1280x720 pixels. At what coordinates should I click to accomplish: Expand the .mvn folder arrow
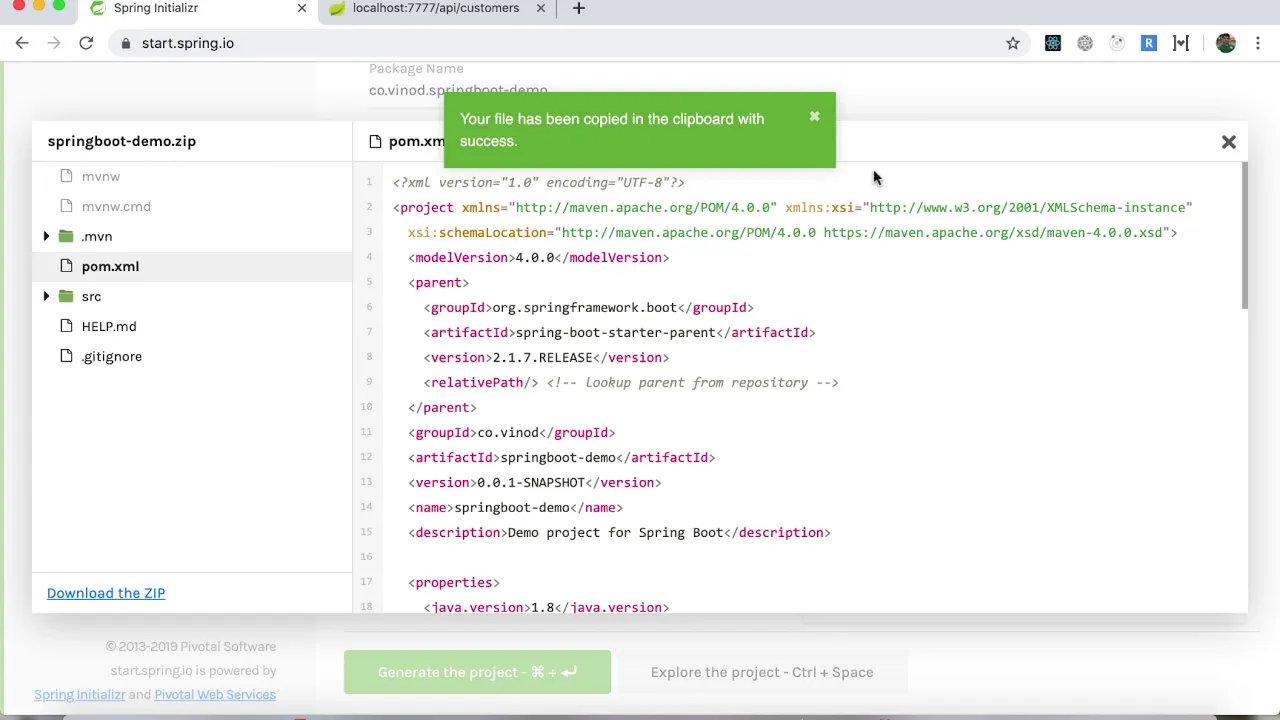tap(46, 236)
